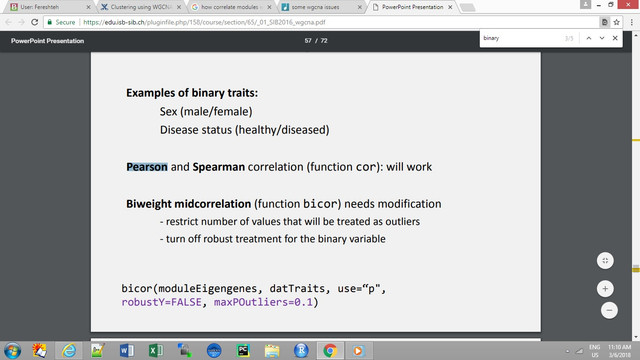Click 'Biweight midcorrelation' heading text

189,204
